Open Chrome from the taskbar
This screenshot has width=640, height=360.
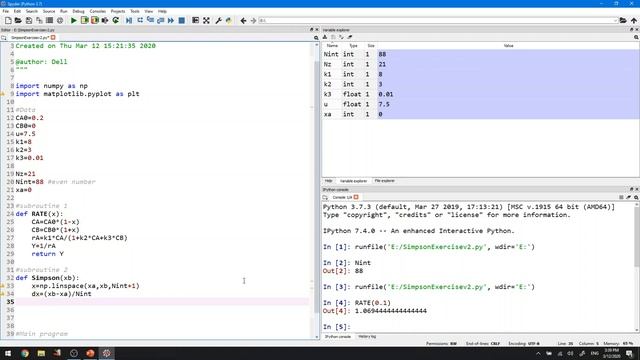click(25, 353)
